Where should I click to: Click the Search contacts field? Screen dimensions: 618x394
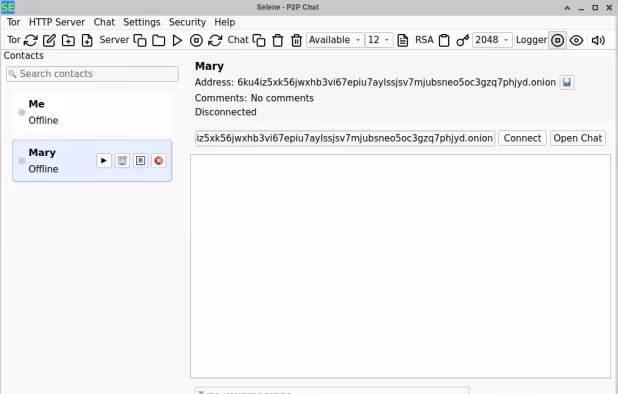click(92, 74)
